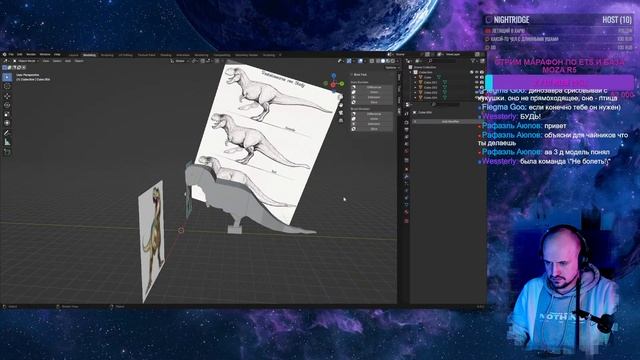Select the Select Box tool

coord(7,77)
